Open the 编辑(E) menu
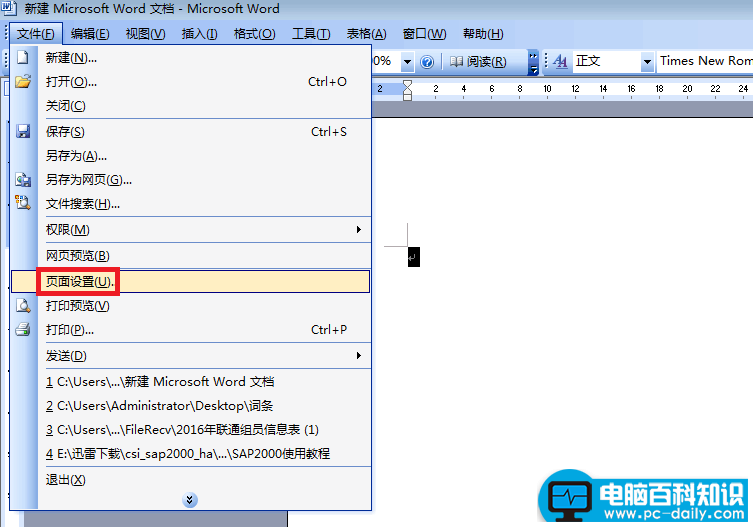Viewport: 753px width, 527px height. click(90, 34)
